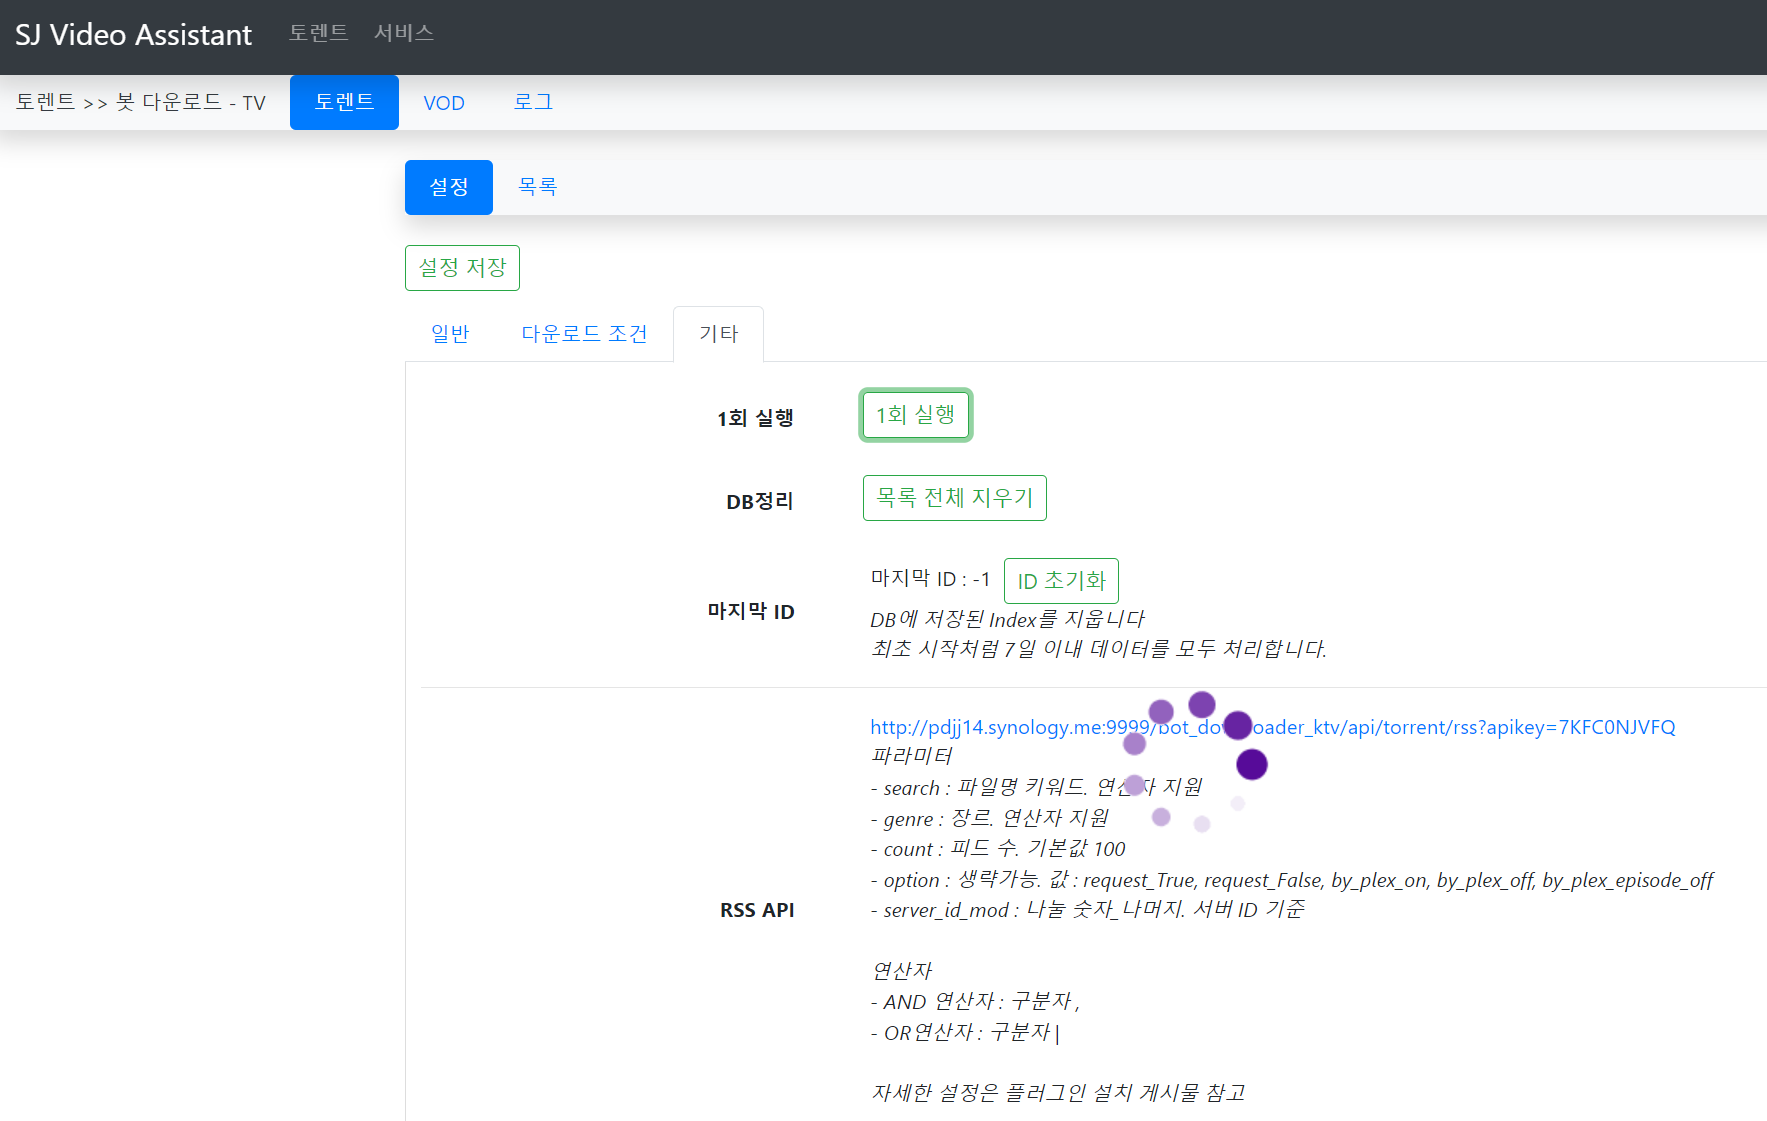Viewport: 1767px width, 1121px height.
Task: Reset the index with ID 초기화
Action: [x=1060, y=581]
